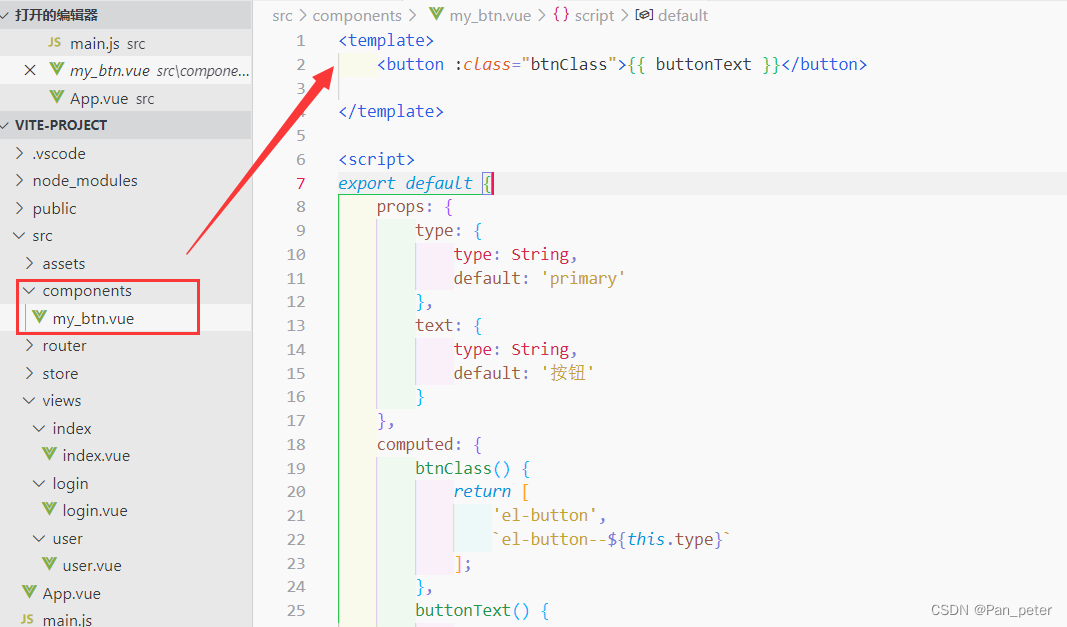The height and width of the screenshot is (627, 1067).
Task: Click the Vue icon beside index.vue
Action: tap(49, 454)
